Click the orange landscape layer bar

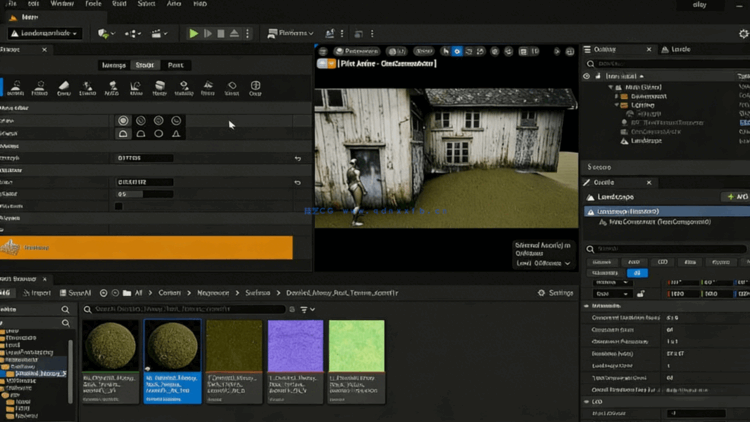tap(146, 248)
